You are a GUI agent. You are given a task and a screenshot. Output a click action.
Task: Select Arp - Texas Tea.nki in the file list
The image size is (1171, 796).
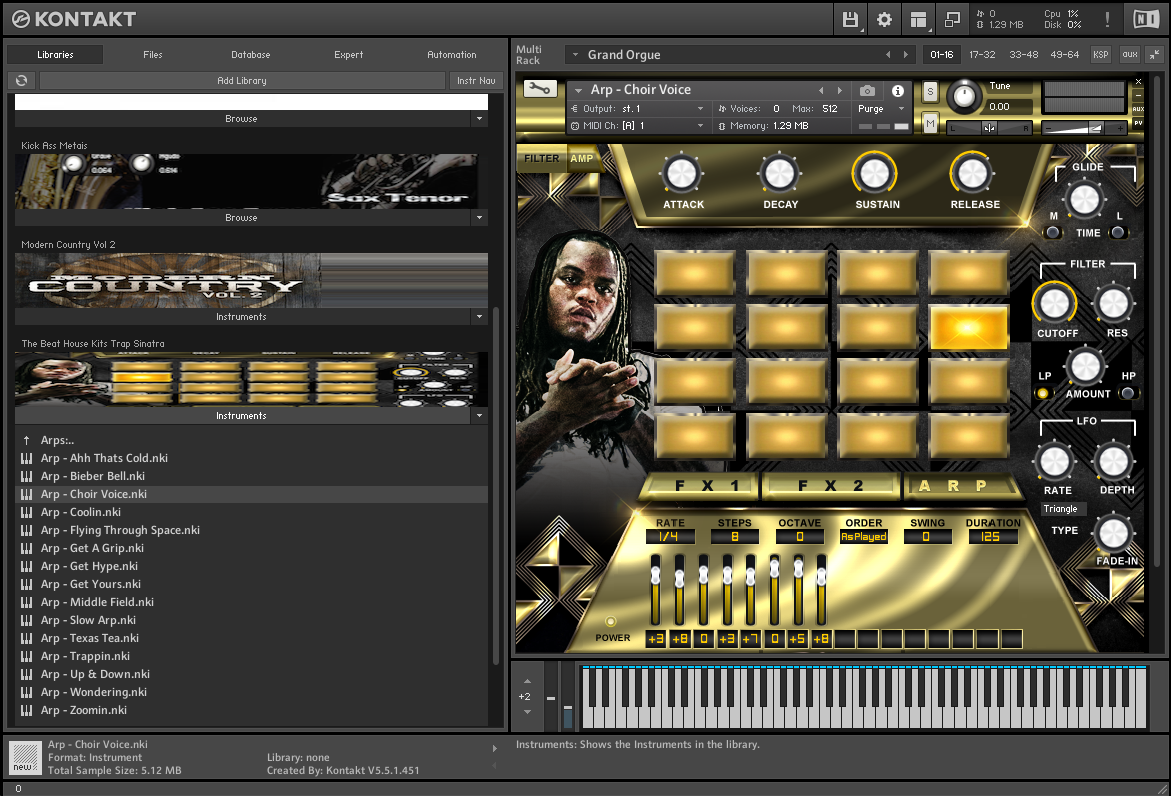point(252,638)
